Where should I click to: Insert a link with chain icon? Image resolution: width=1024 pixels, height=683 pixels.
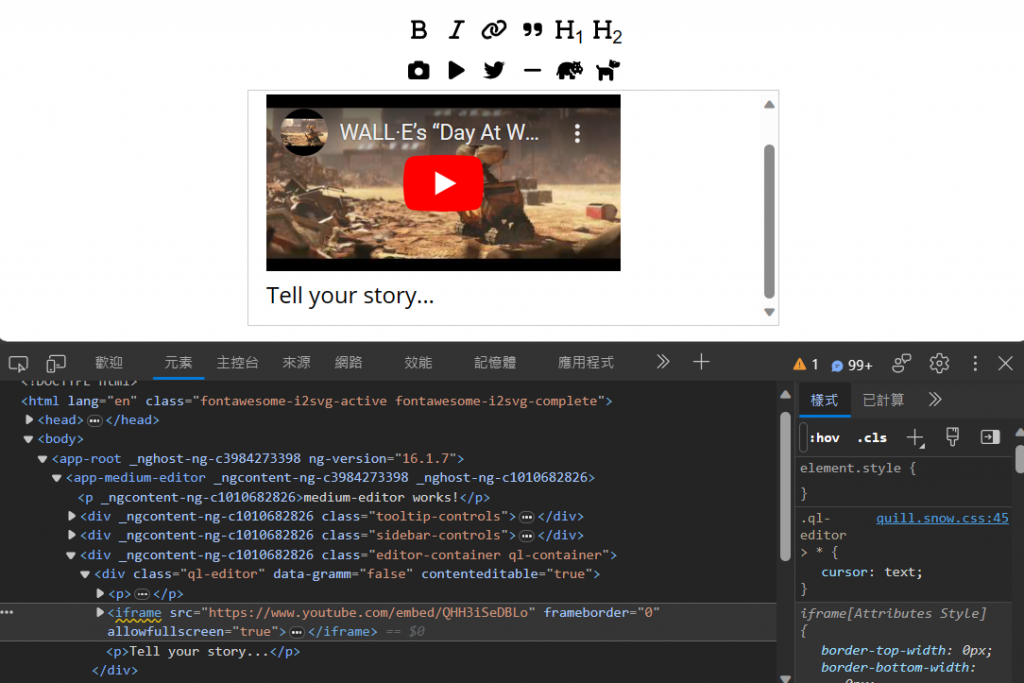[494, 30]
